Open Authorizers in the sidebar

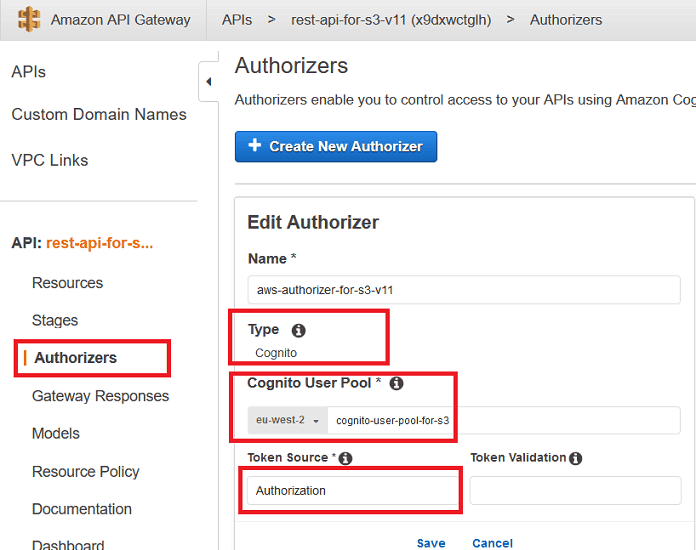(75, 358)
